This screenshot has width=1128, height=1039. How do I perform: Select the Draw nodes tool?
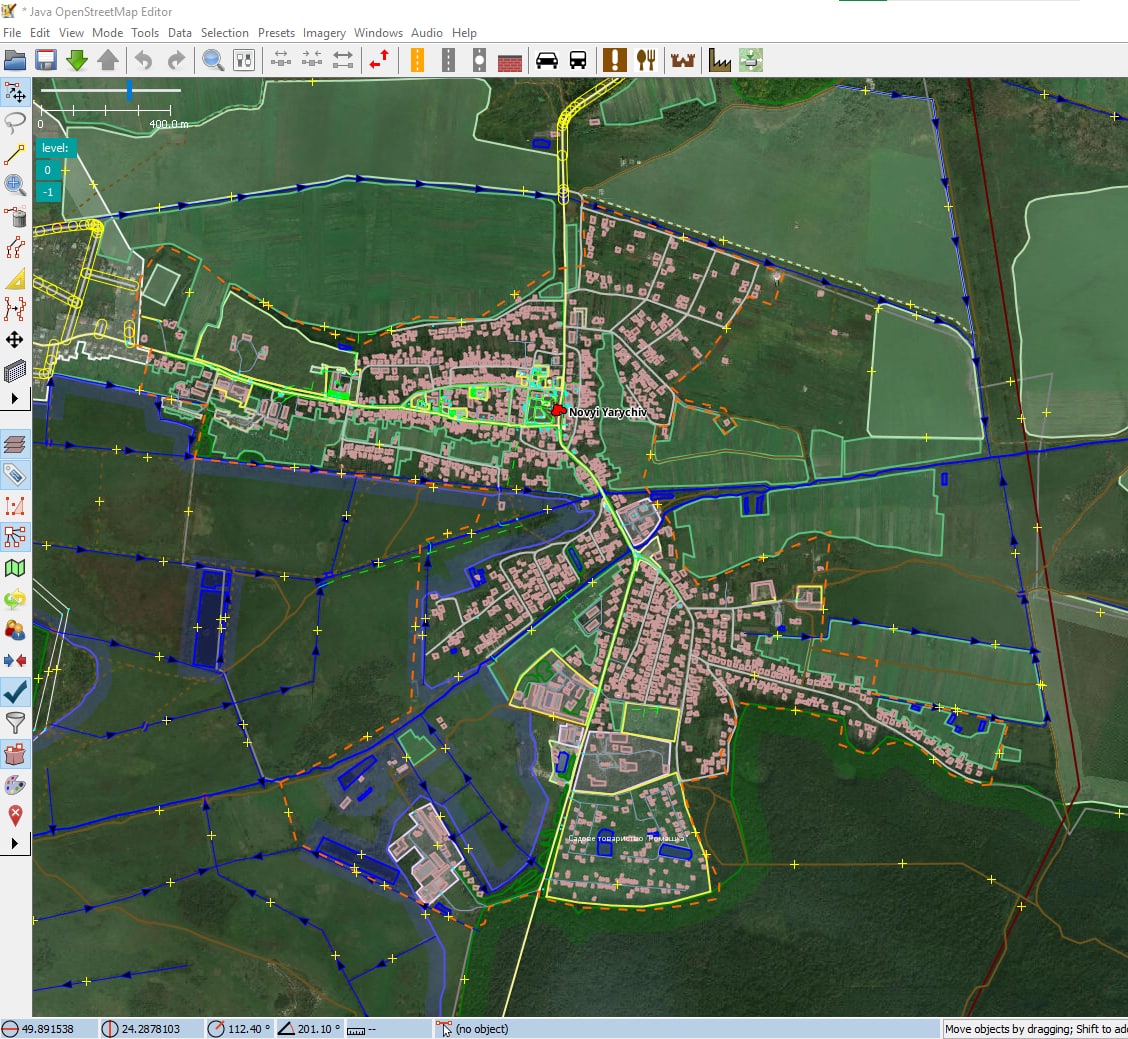point(15,154)
